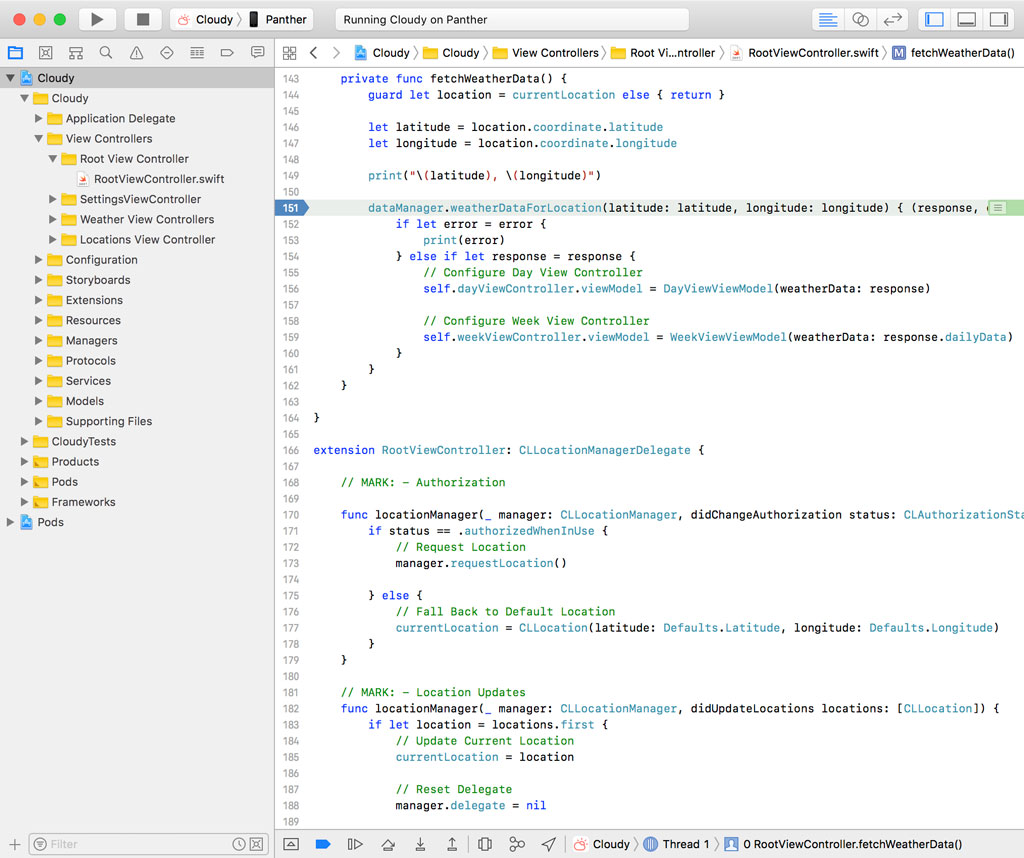The width and height of the screenshot is (1024, 858).
Task: Expand the Pods project in the sidebar
Action: [x=8, y=522]
